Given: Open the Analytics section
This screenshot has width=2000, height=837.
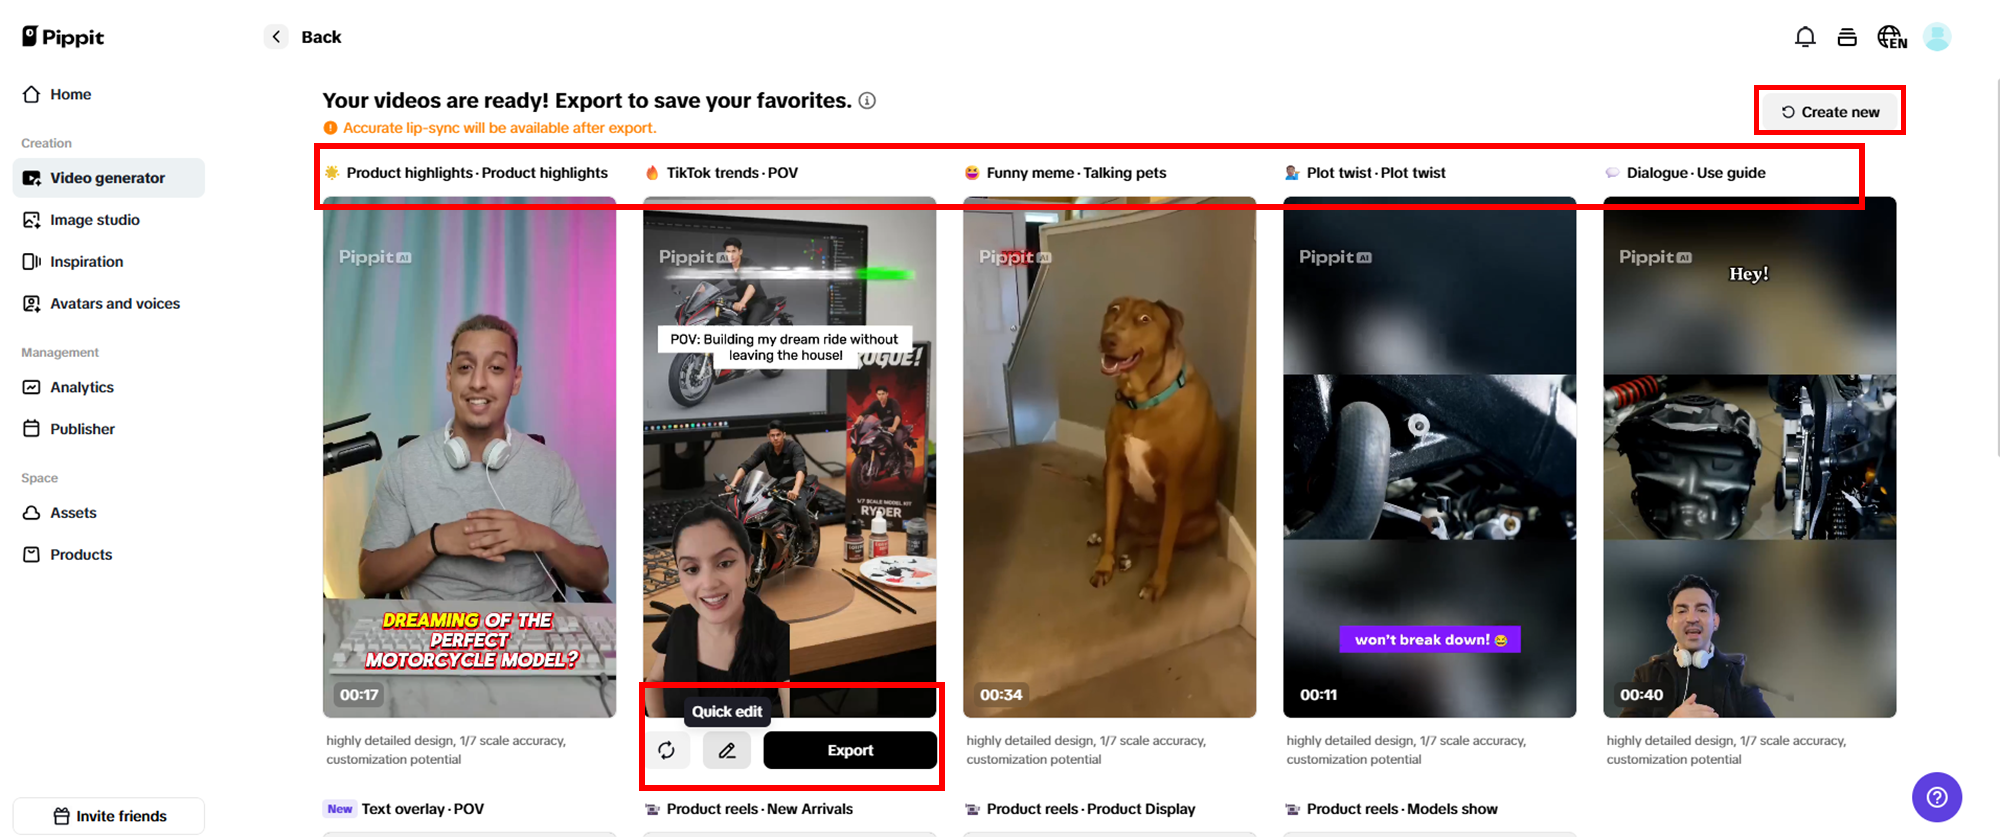Looking at the screenshot, I should [x=81, y=387].
